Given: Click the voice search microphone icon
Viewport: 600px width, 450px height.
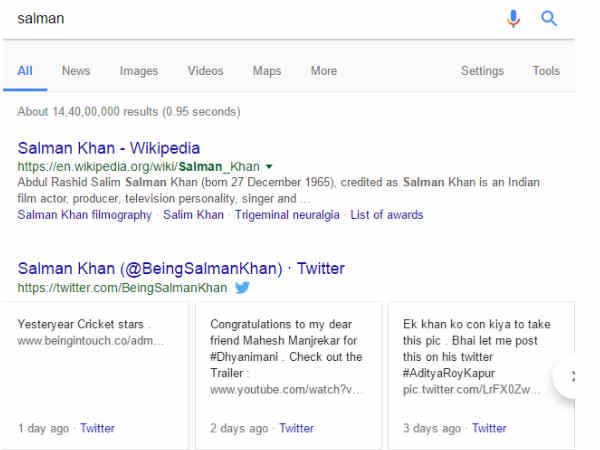Looking at the screenshot, I should point(513,19).
